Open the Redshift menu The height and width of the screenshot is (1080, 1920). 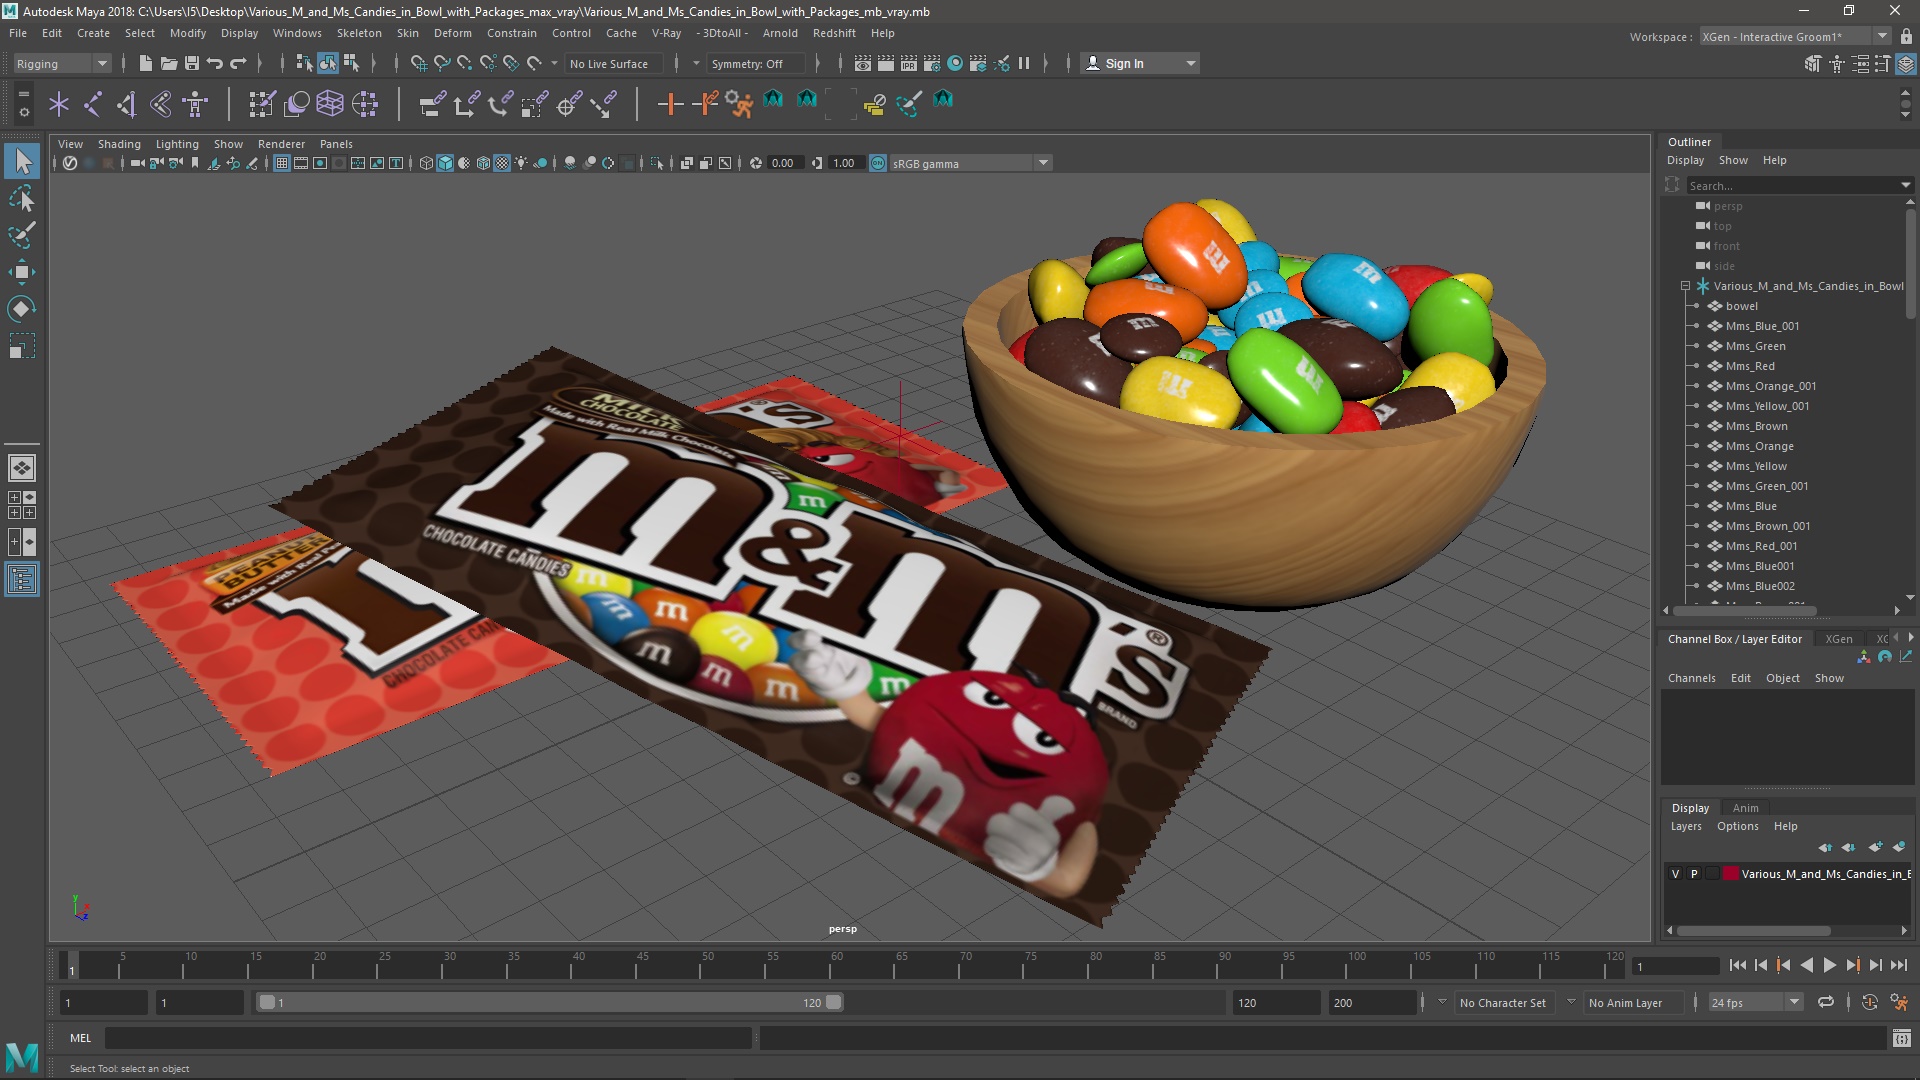pos(834,33)
